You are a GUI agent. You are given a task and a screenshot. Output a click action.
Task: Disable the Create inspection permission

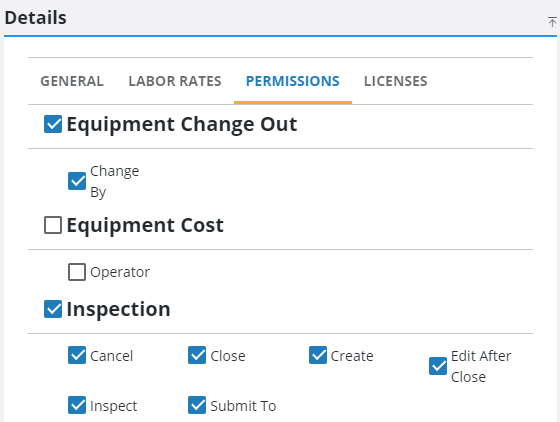click(x=318, y=355)
